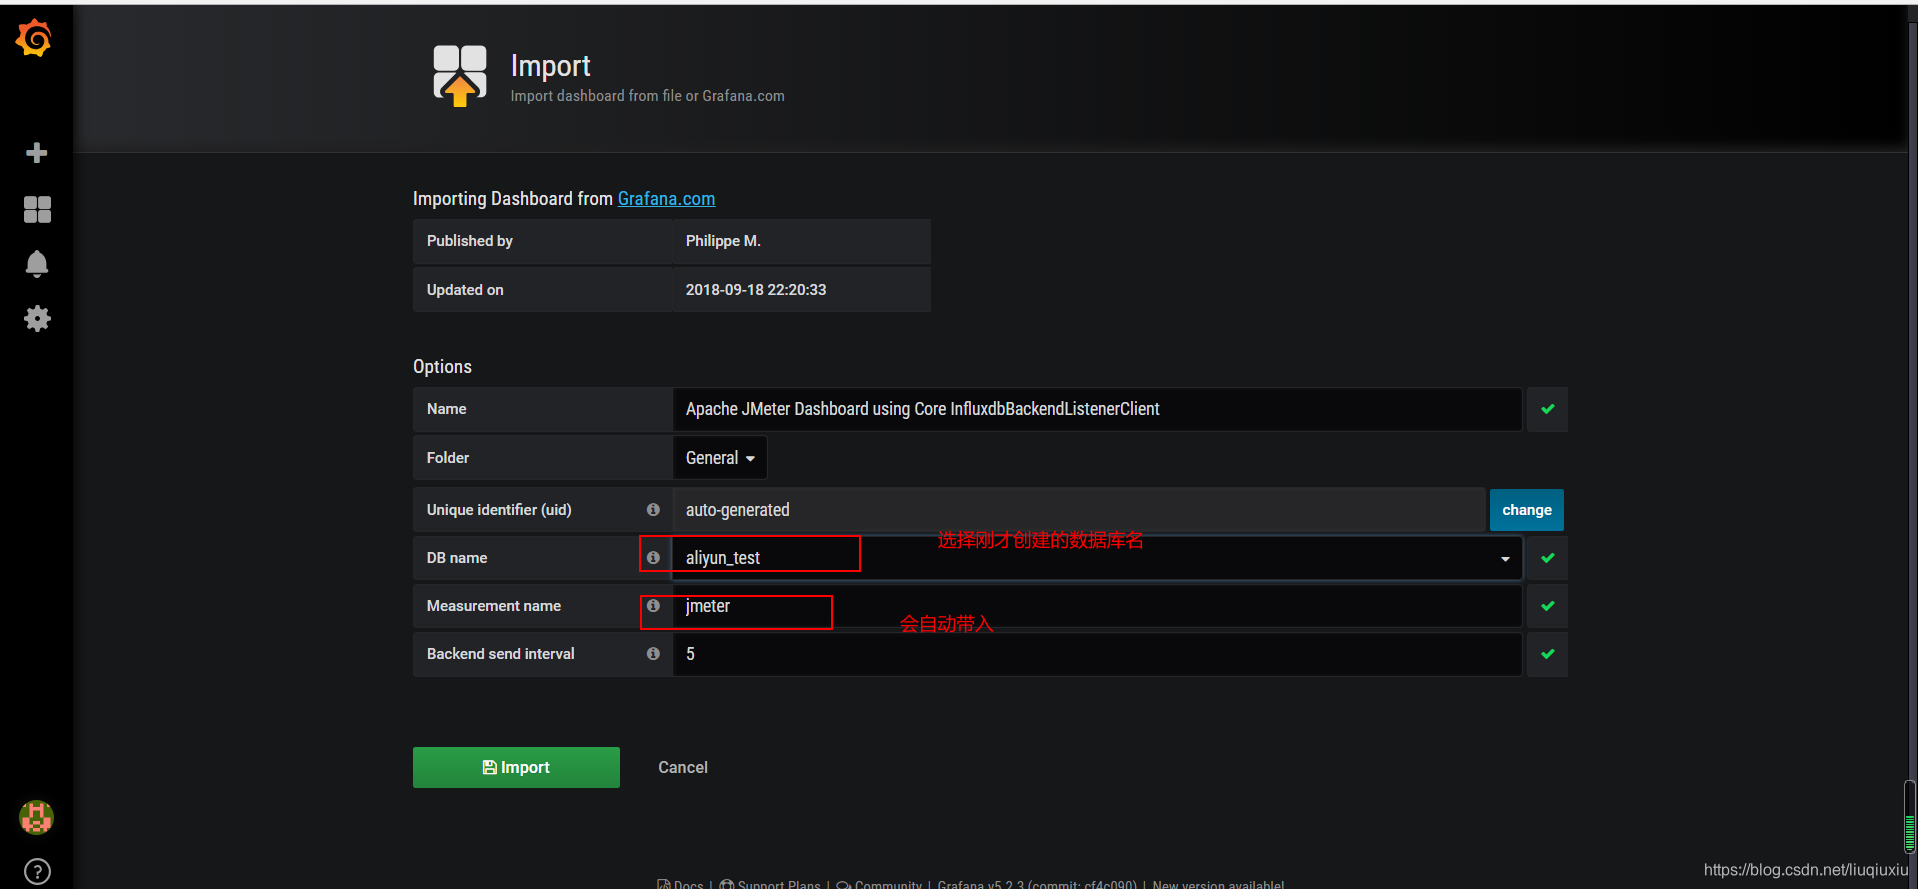Image resolution: width=1918 pixels, height=889 pixels.
Task: Open the Grafana home logo
Action: point(34,39)
